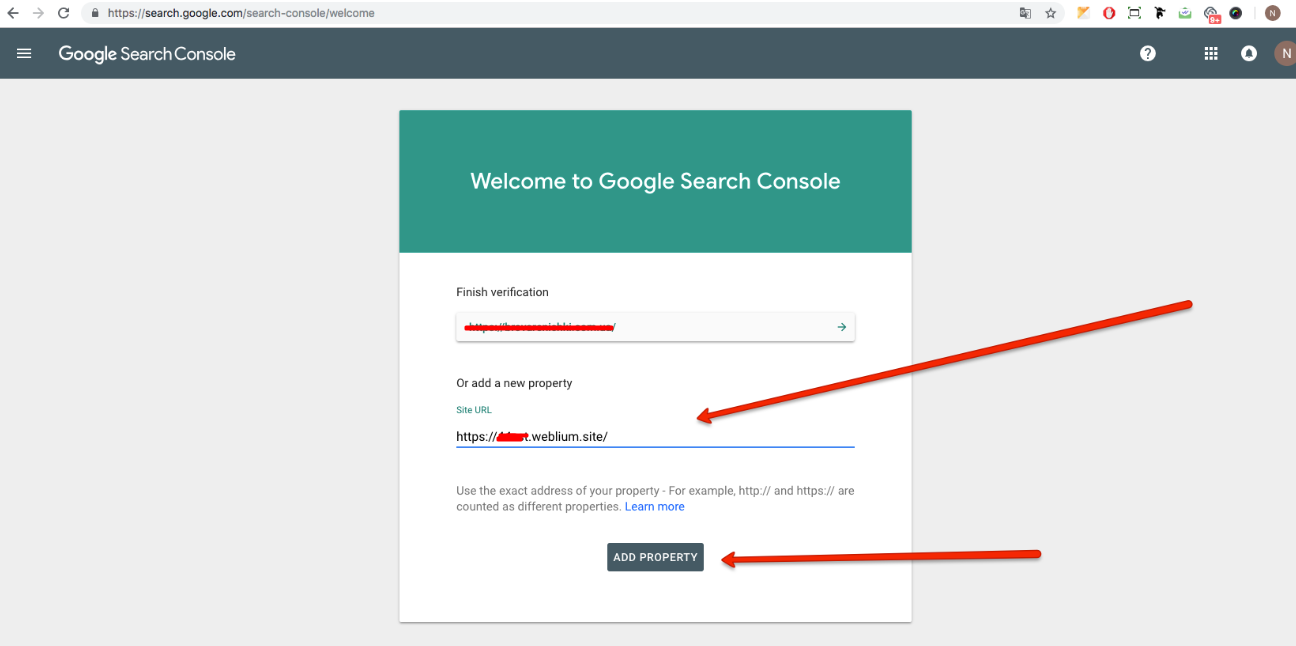Viewport: 1296px width, 646px height.
Task: Click the Site URL input field
Action: point(655,436)
